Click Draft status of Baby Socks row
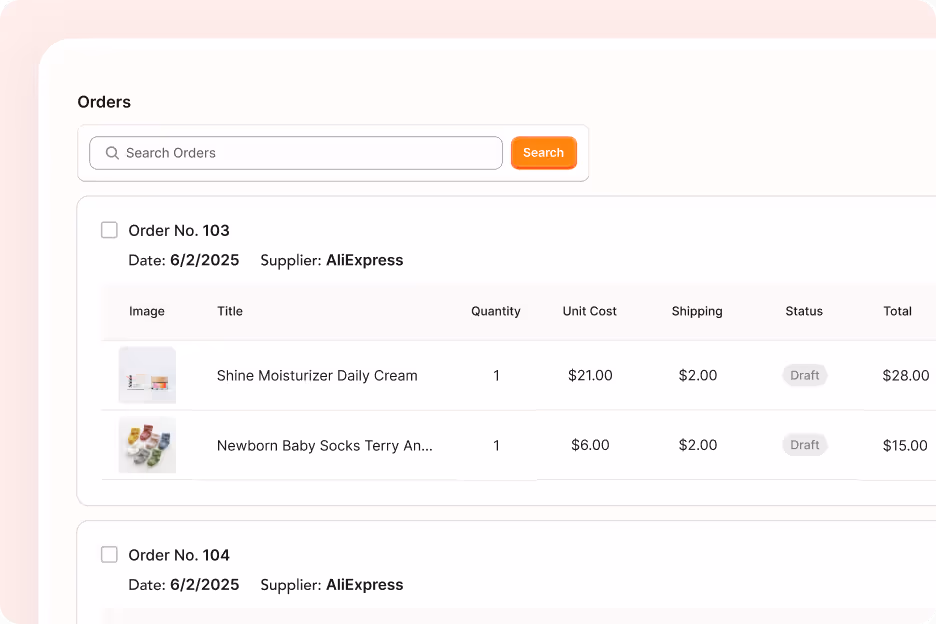The height and width of the screenshot is (624, 936). (805, 445)
